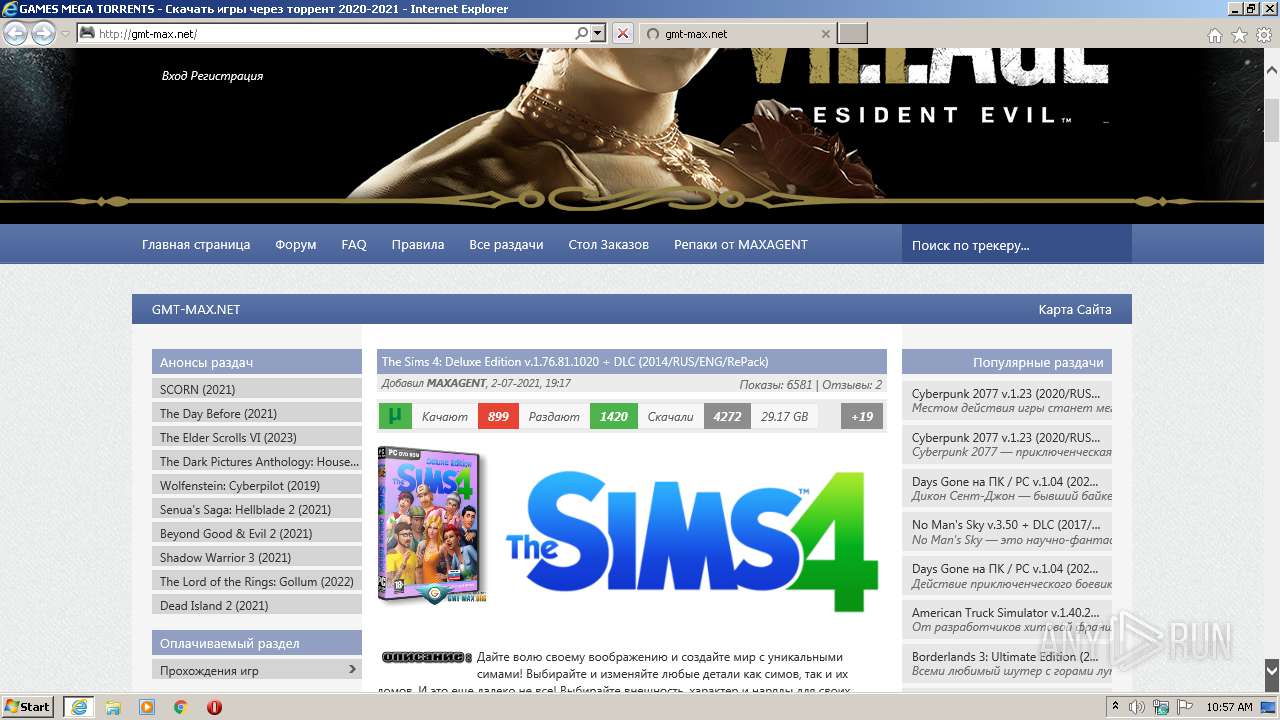Viewport: 1280px width, 720px height.
Task: Open Shadow Warrior 3 (2021) entry
Action: coord(257,557)
